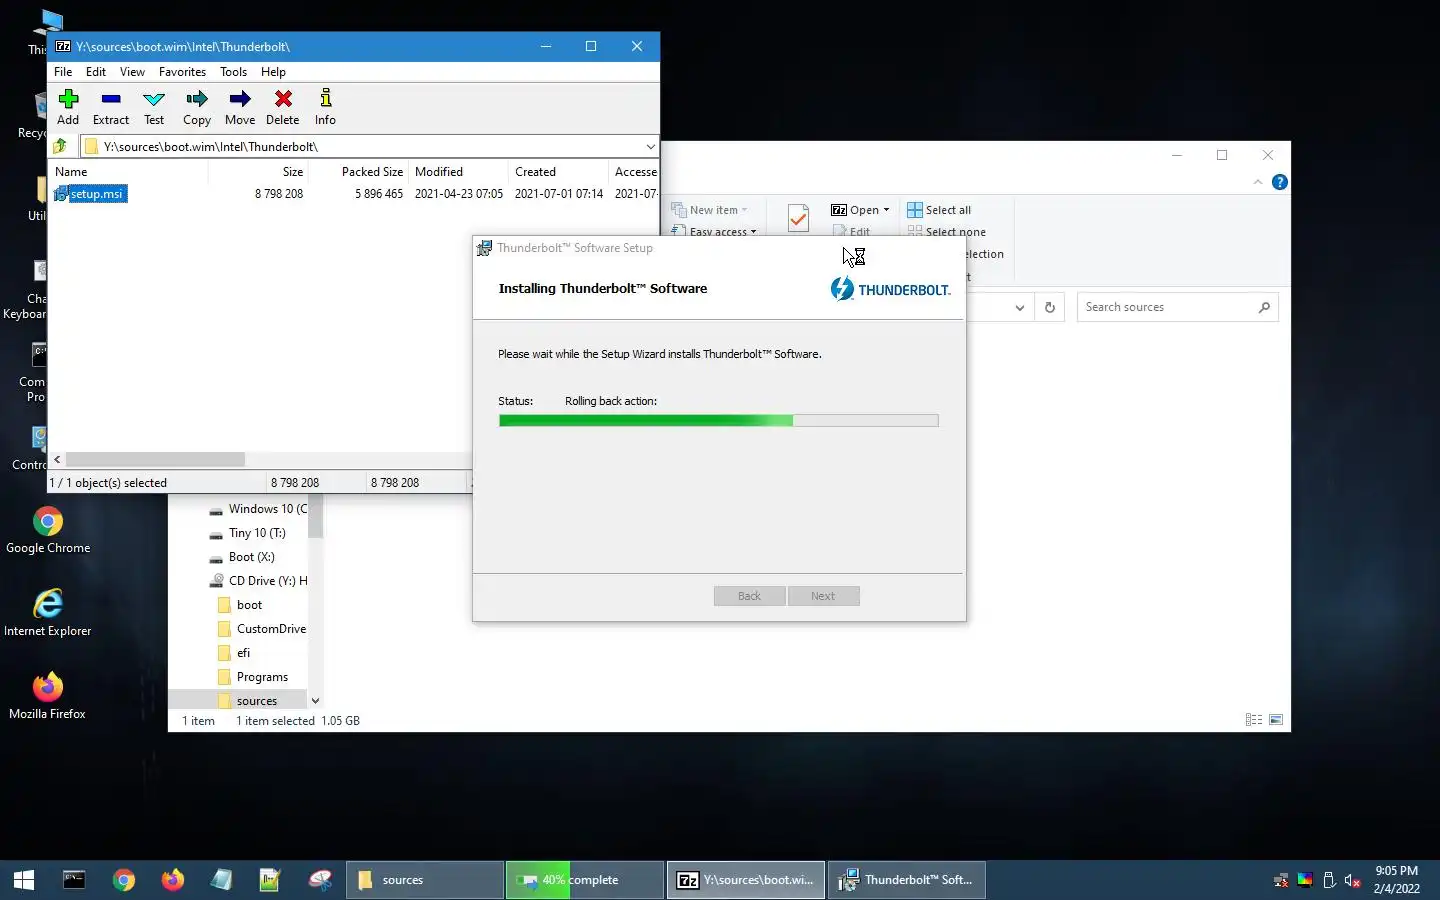Screen dimensions: 1440x900
Task: Open New item dropdown in Explorer ribbon
Action: pyautogui.click(x=710, y=210)
